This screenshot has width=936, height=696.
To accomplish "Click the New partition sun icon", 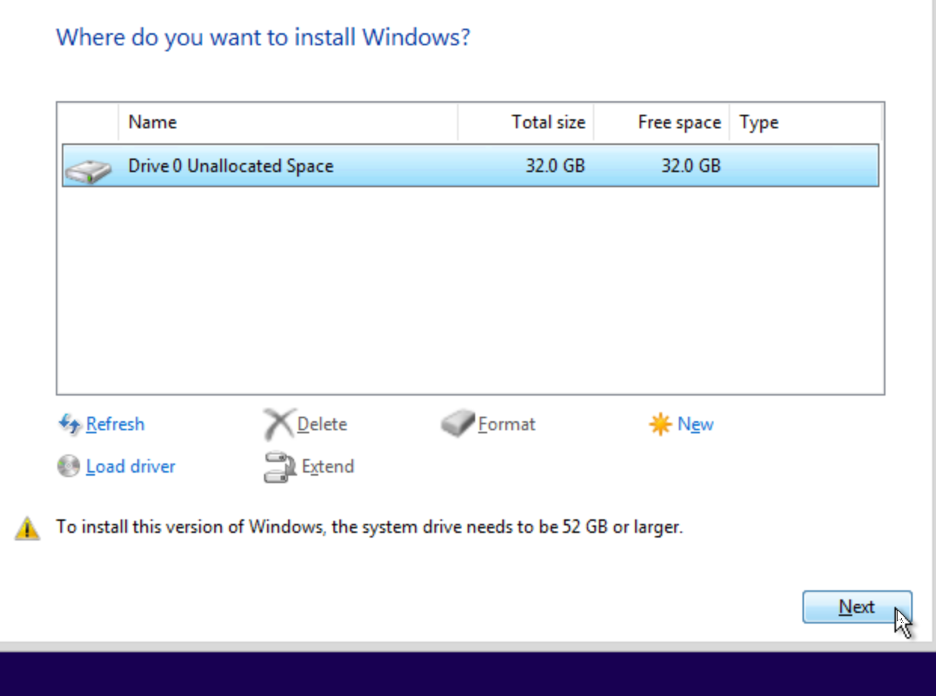I will coord(660,424).
